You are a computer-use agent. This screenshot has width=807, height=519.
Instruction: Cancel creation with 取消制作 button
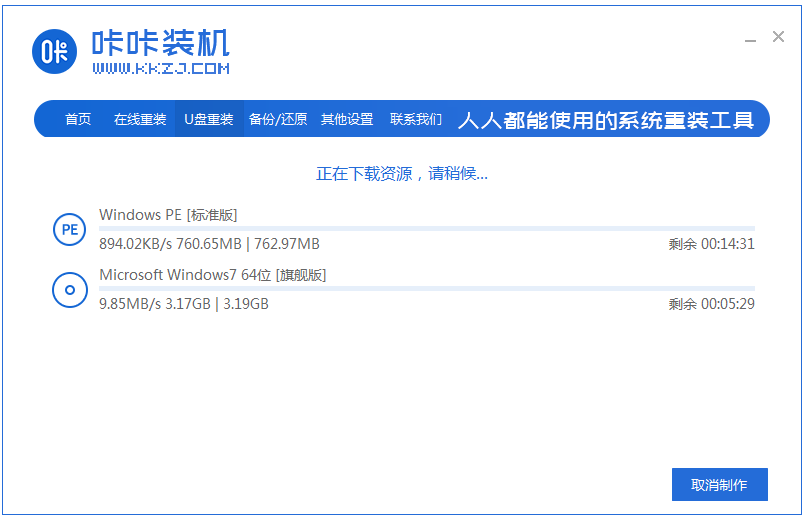pos(720,485)
